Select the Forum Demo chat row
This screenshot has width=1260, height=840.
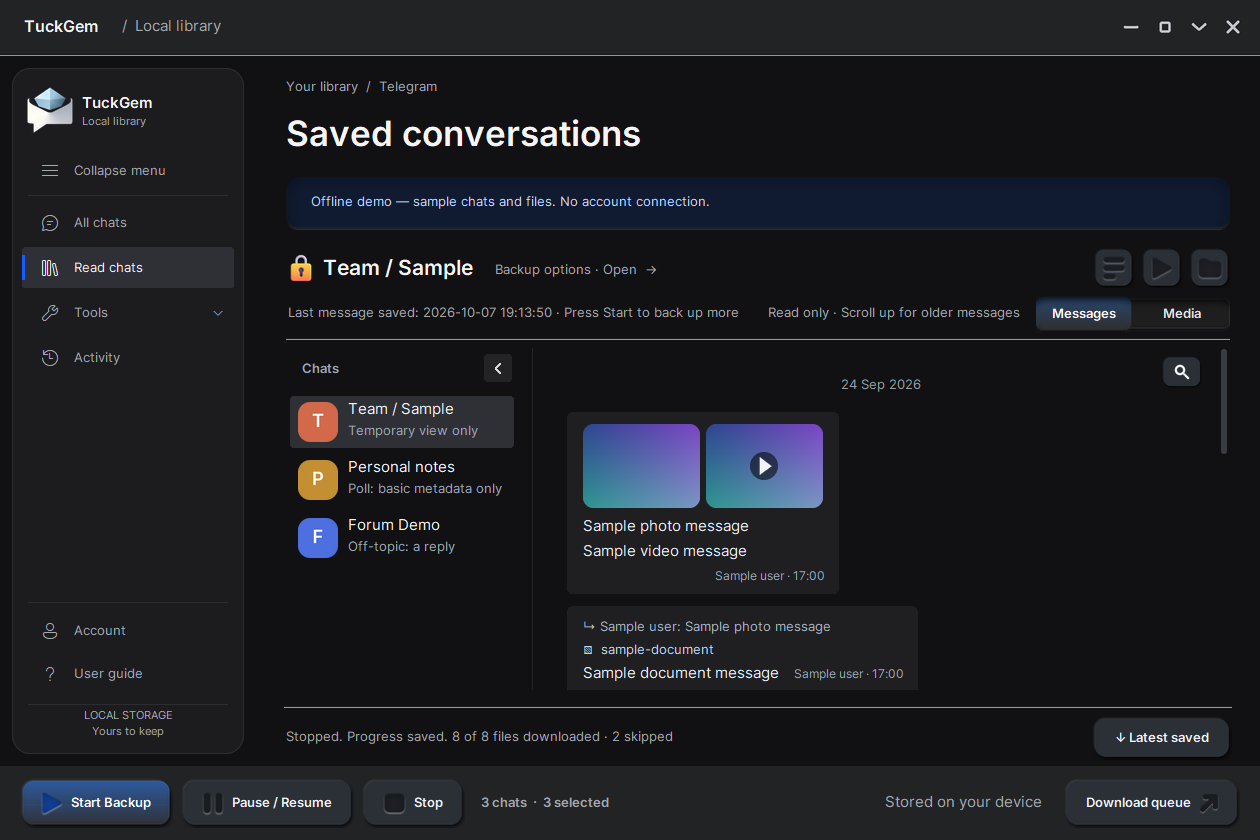coord(402,538)
